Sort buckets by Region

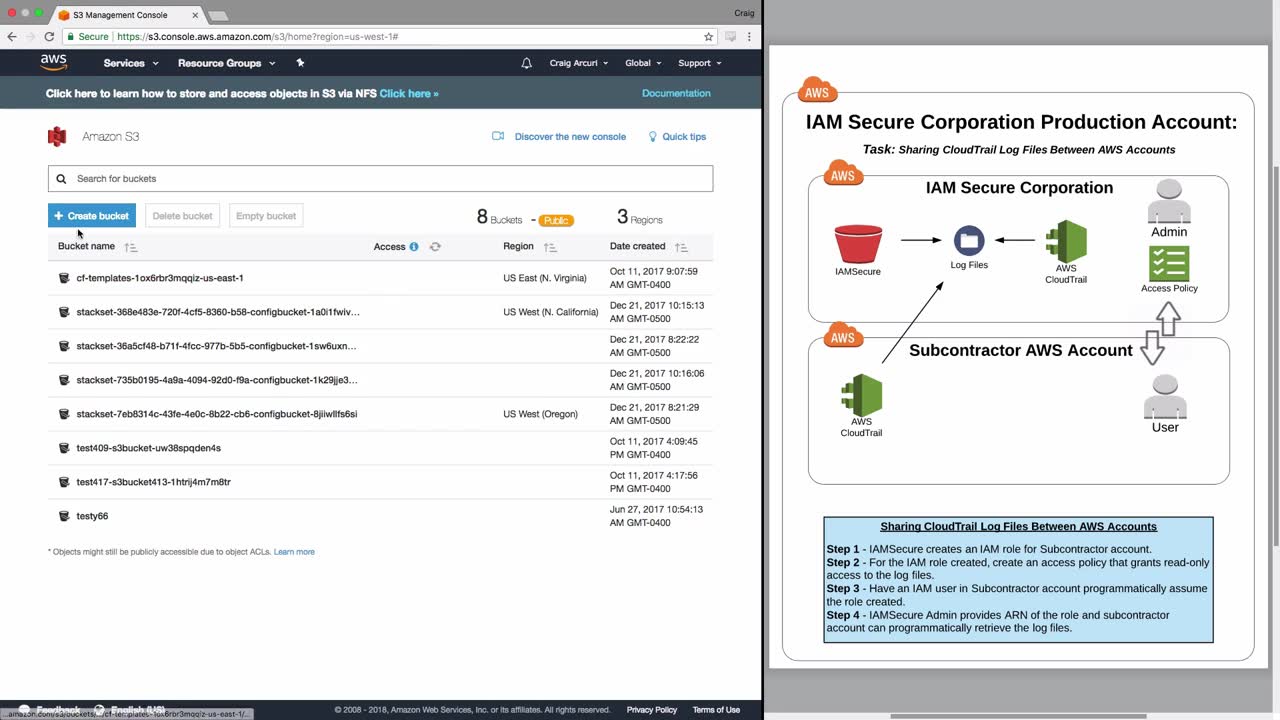point(550,247)
